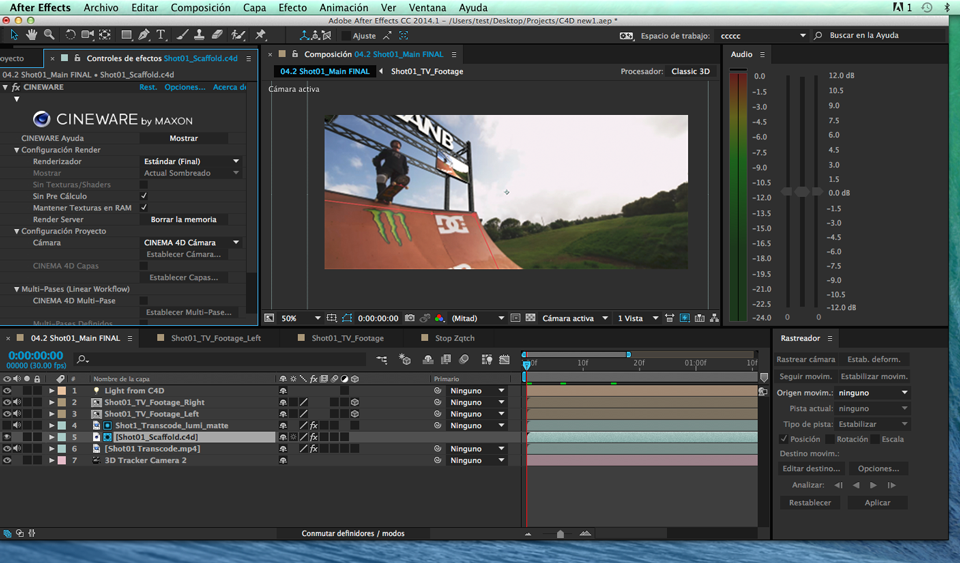
Task: Open the Animación menu
Action: click(343, 7)
